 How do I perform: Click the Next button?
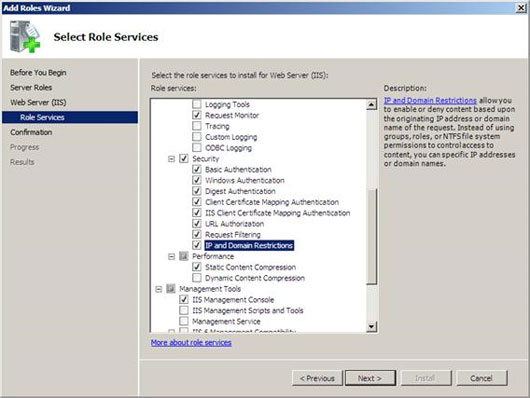tap(370, 378)
